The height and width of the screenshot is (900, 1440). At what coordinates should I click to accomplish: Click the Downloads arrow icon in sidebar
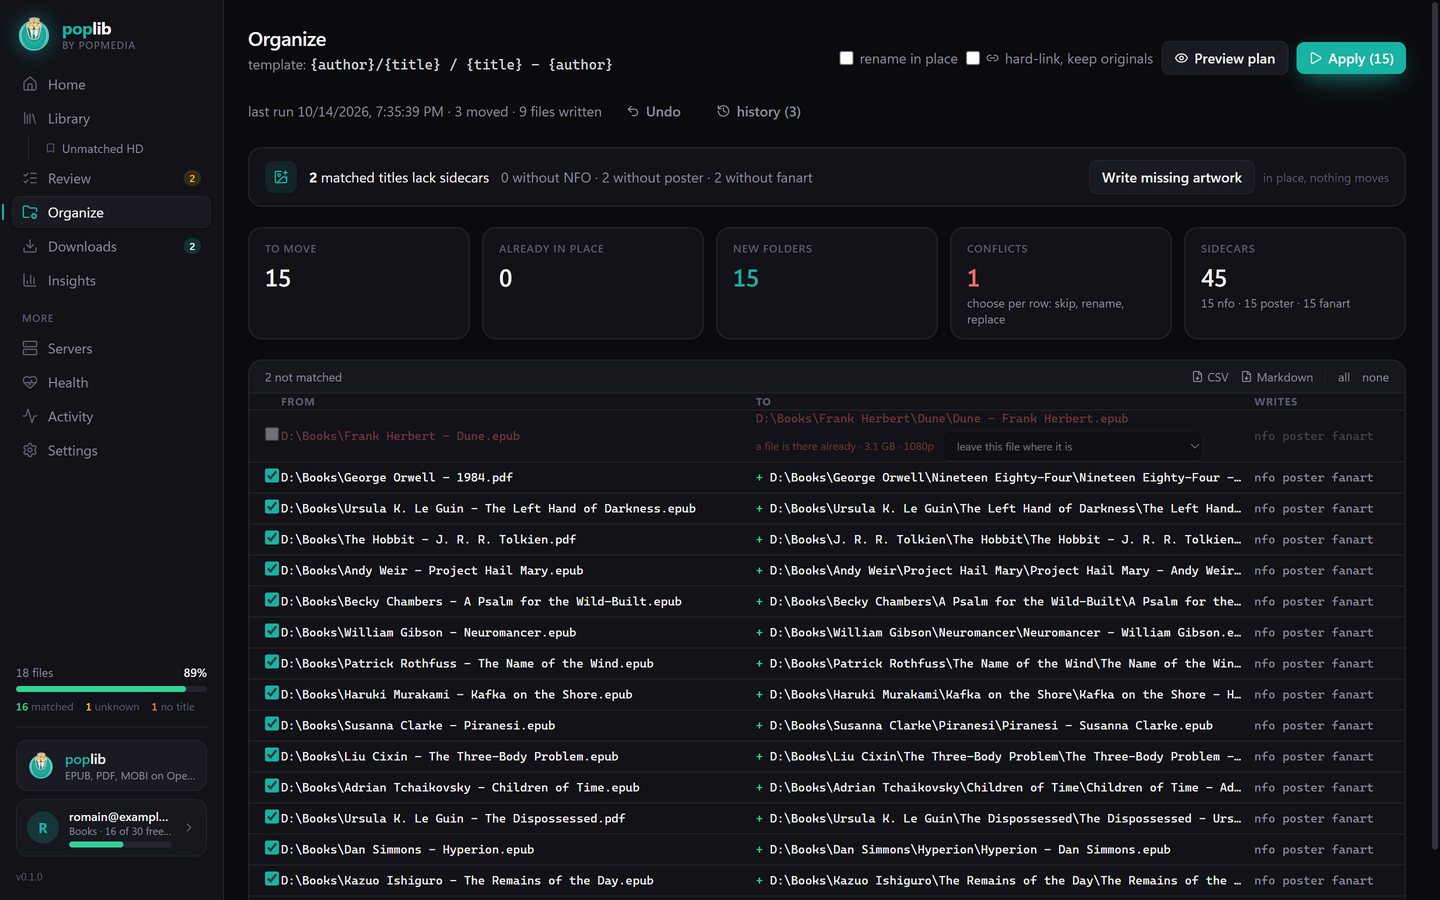click(x=30, y=246)
